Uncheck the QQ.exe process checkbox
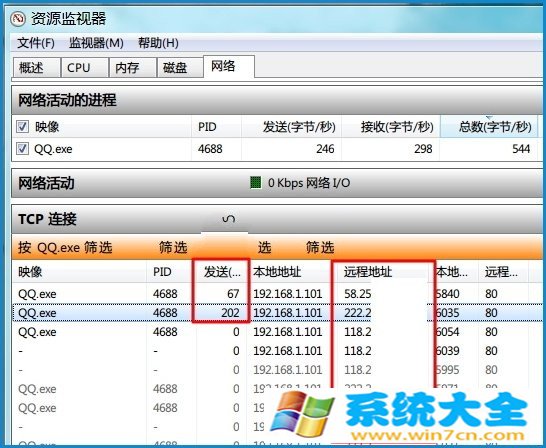The height and width of the screenshot is (448, 546). pyautogui.click(x=23, y=149)
